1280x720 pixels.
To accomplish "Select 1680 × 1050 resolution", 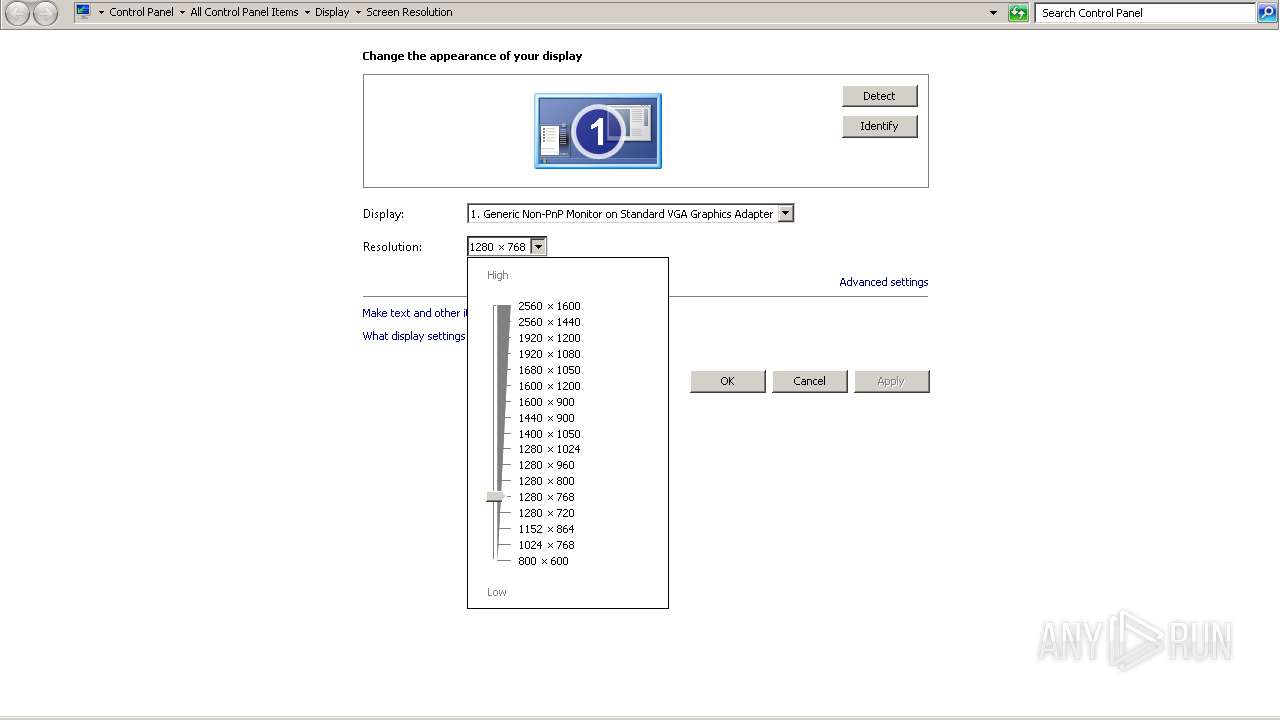I will click(549, 370).
